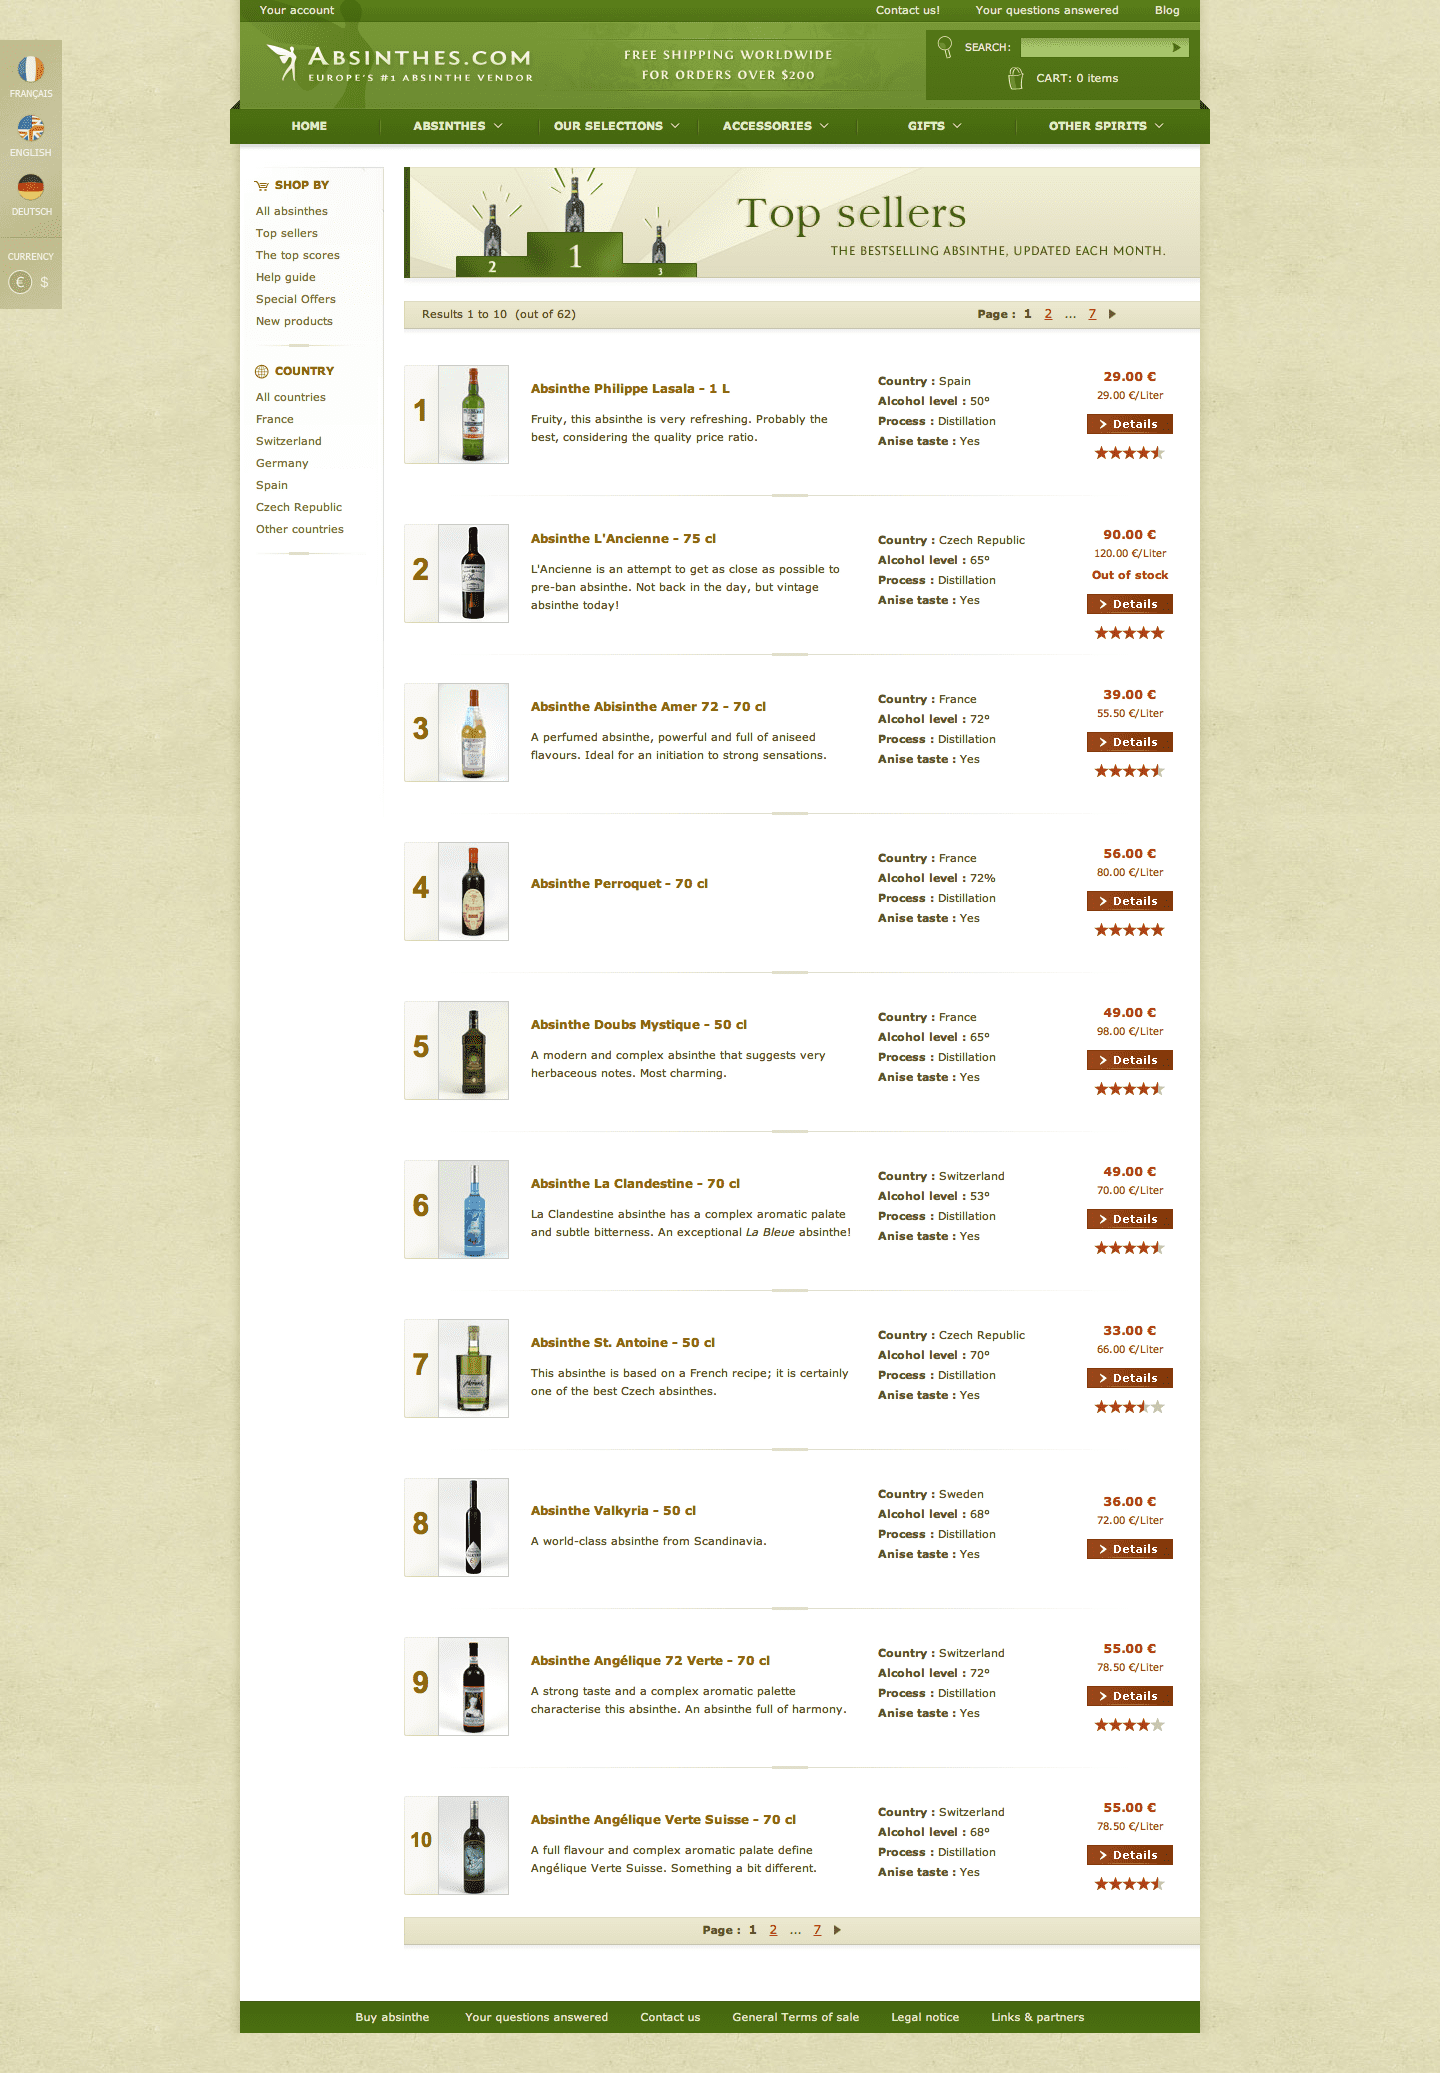The image size is (1440, 2073).
Task: Click the Absinthes.com fairy logo
Action: click(x=283, y=62)
